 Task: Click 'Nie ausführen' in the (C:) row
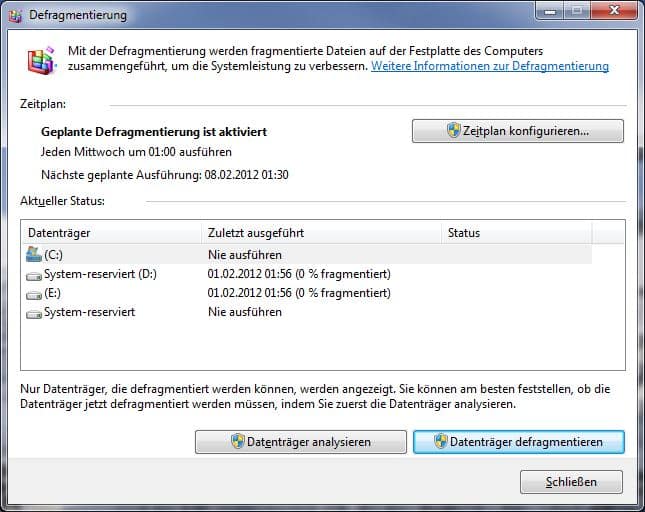click(245, 255)
